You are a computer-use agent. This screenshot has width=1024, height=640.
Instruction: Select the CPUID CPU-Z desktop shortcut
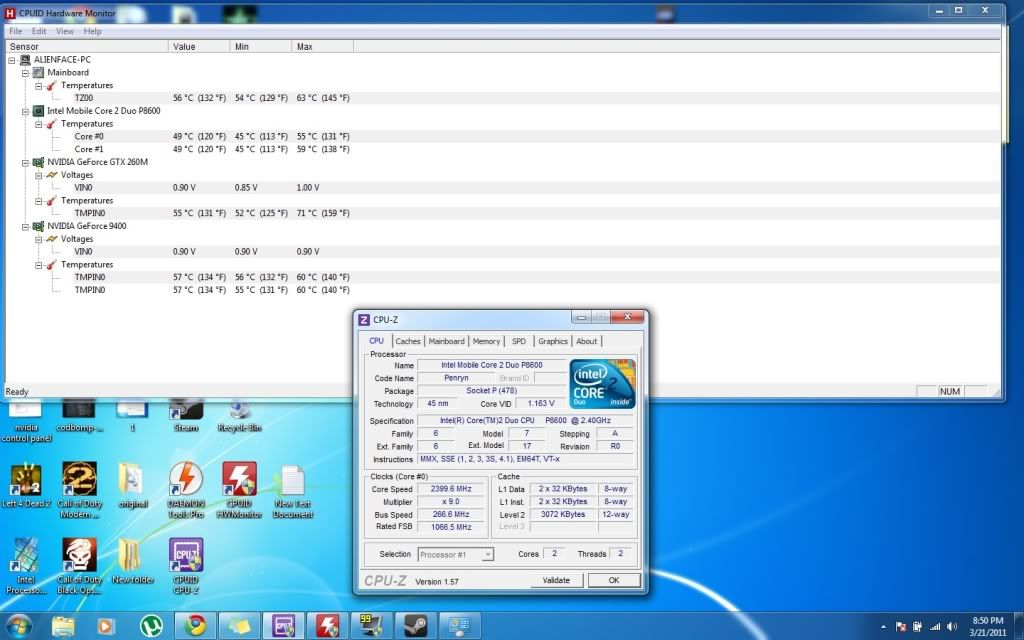pyautogui.click(x=186, y=566)
